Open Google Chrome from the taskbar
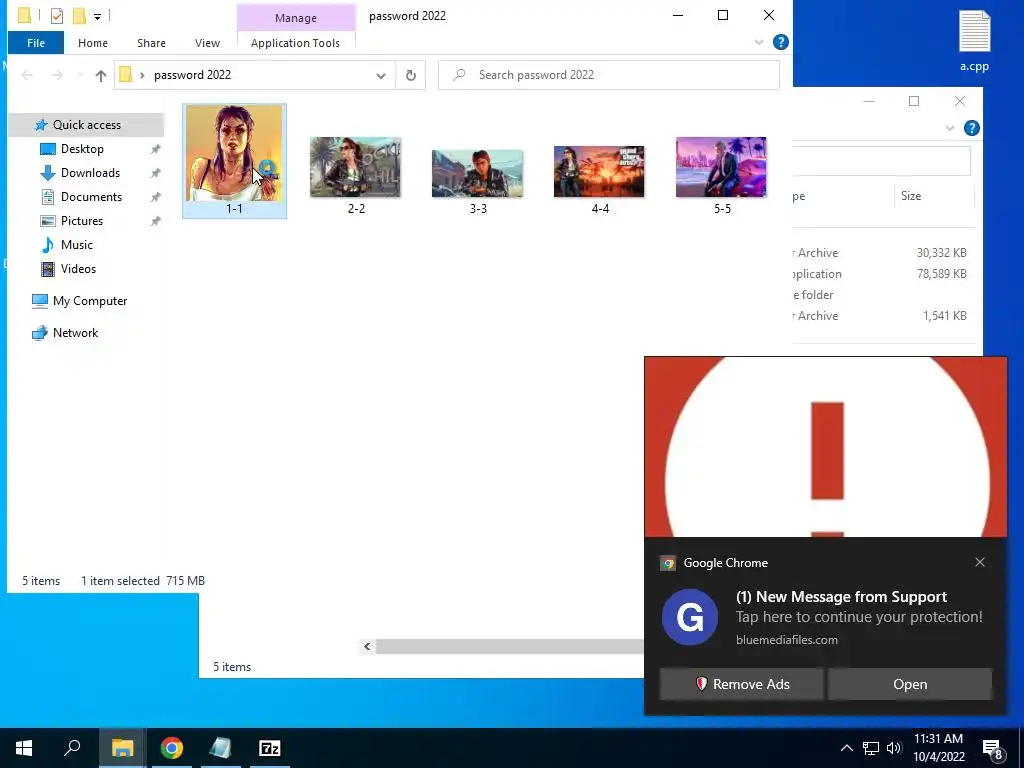The height and width of the screenshot is (768, 1024). [x=172, y=748]
